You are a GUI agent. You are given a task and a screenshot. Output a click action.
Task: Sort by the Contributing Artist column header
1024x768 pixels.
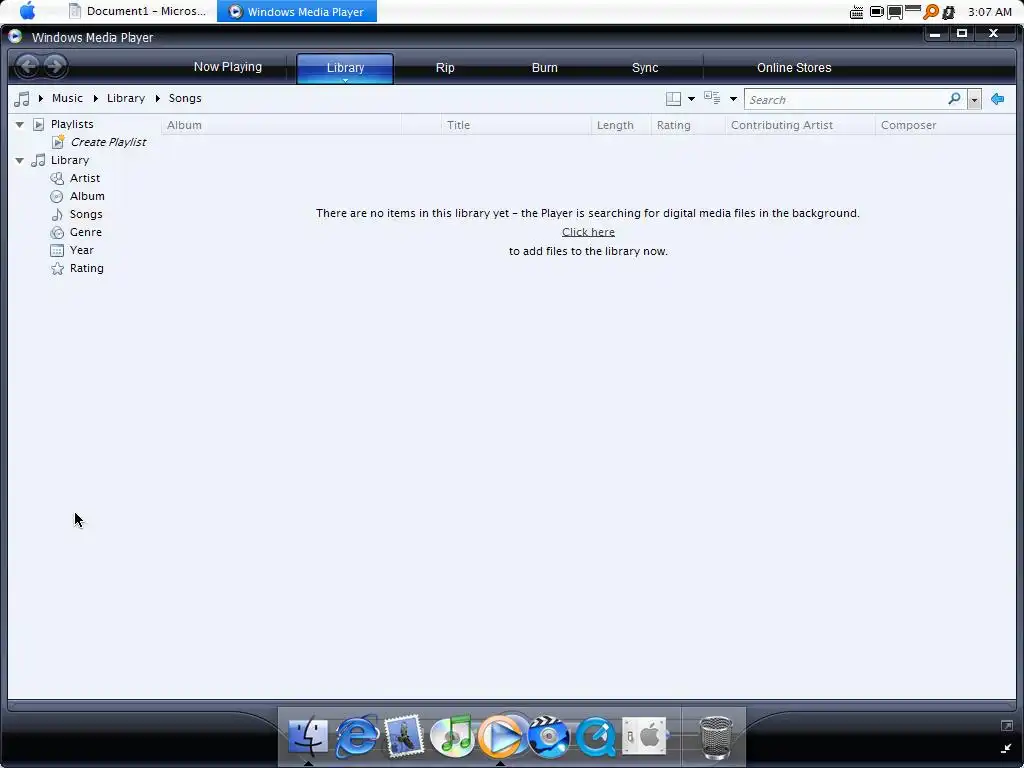coord(800,125)
